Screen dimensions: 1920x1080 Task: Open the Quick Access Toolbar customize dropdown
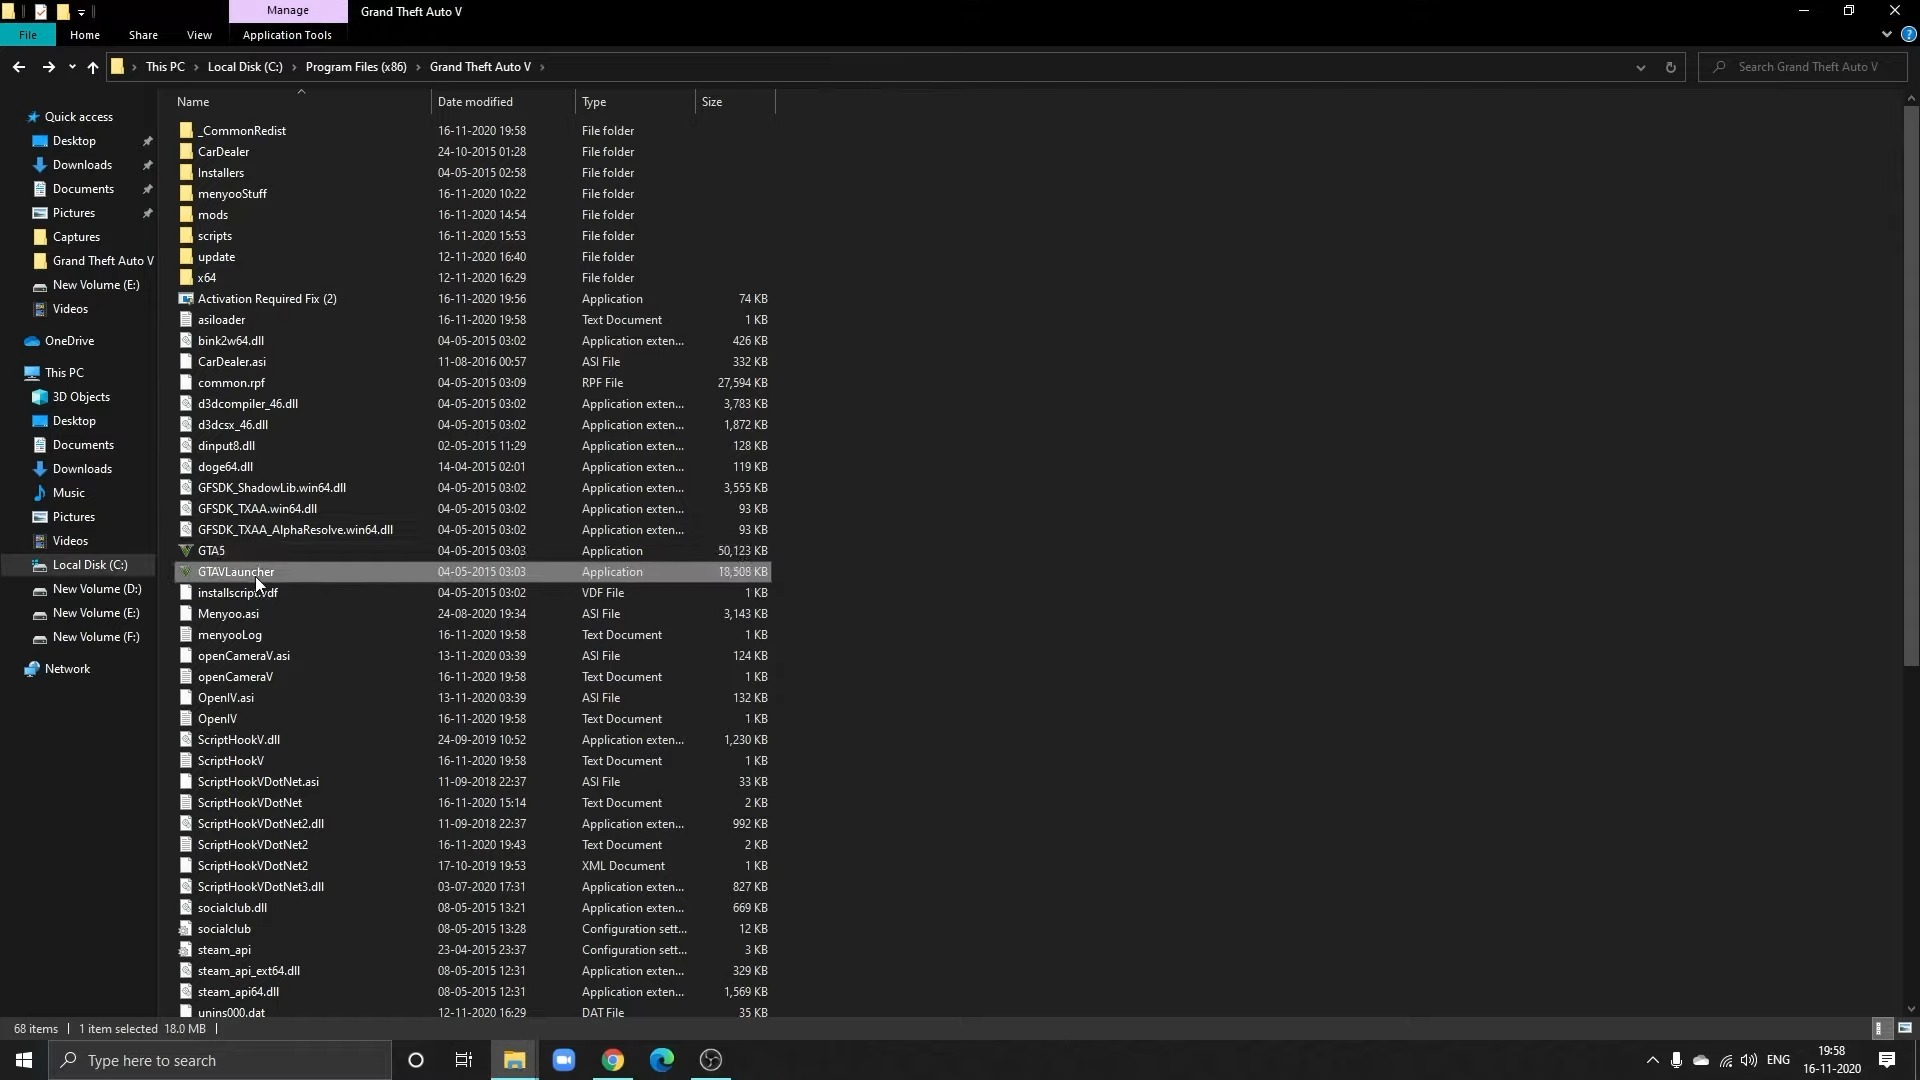(x=81, y=12)
